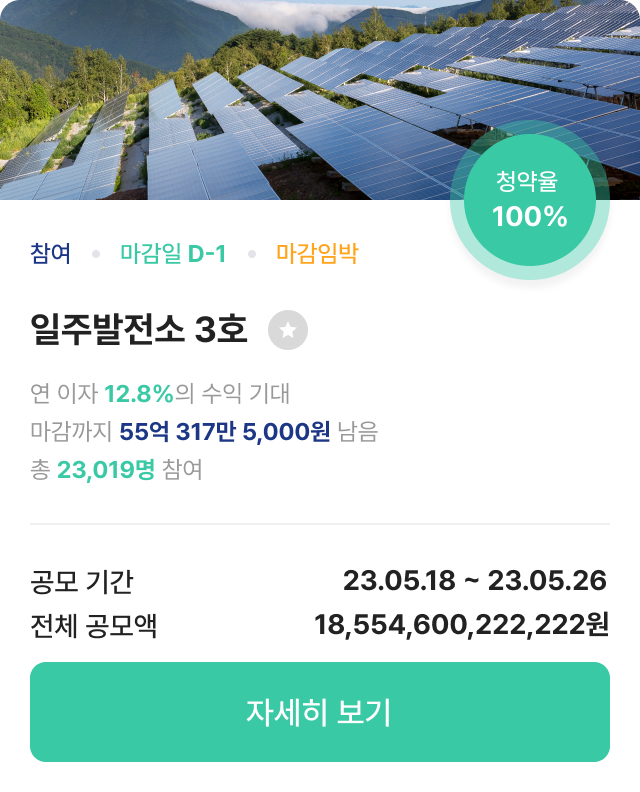Screen dimensions: 640x792
Task: Click the 공모 기간 label
Action: point(82,581)
